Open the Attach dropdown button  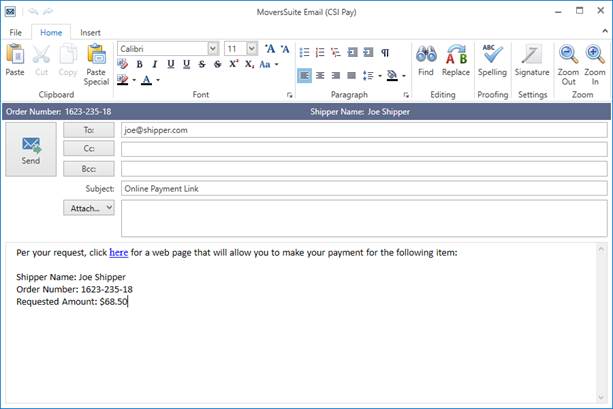pyautogui.click(x=88, y=208)
